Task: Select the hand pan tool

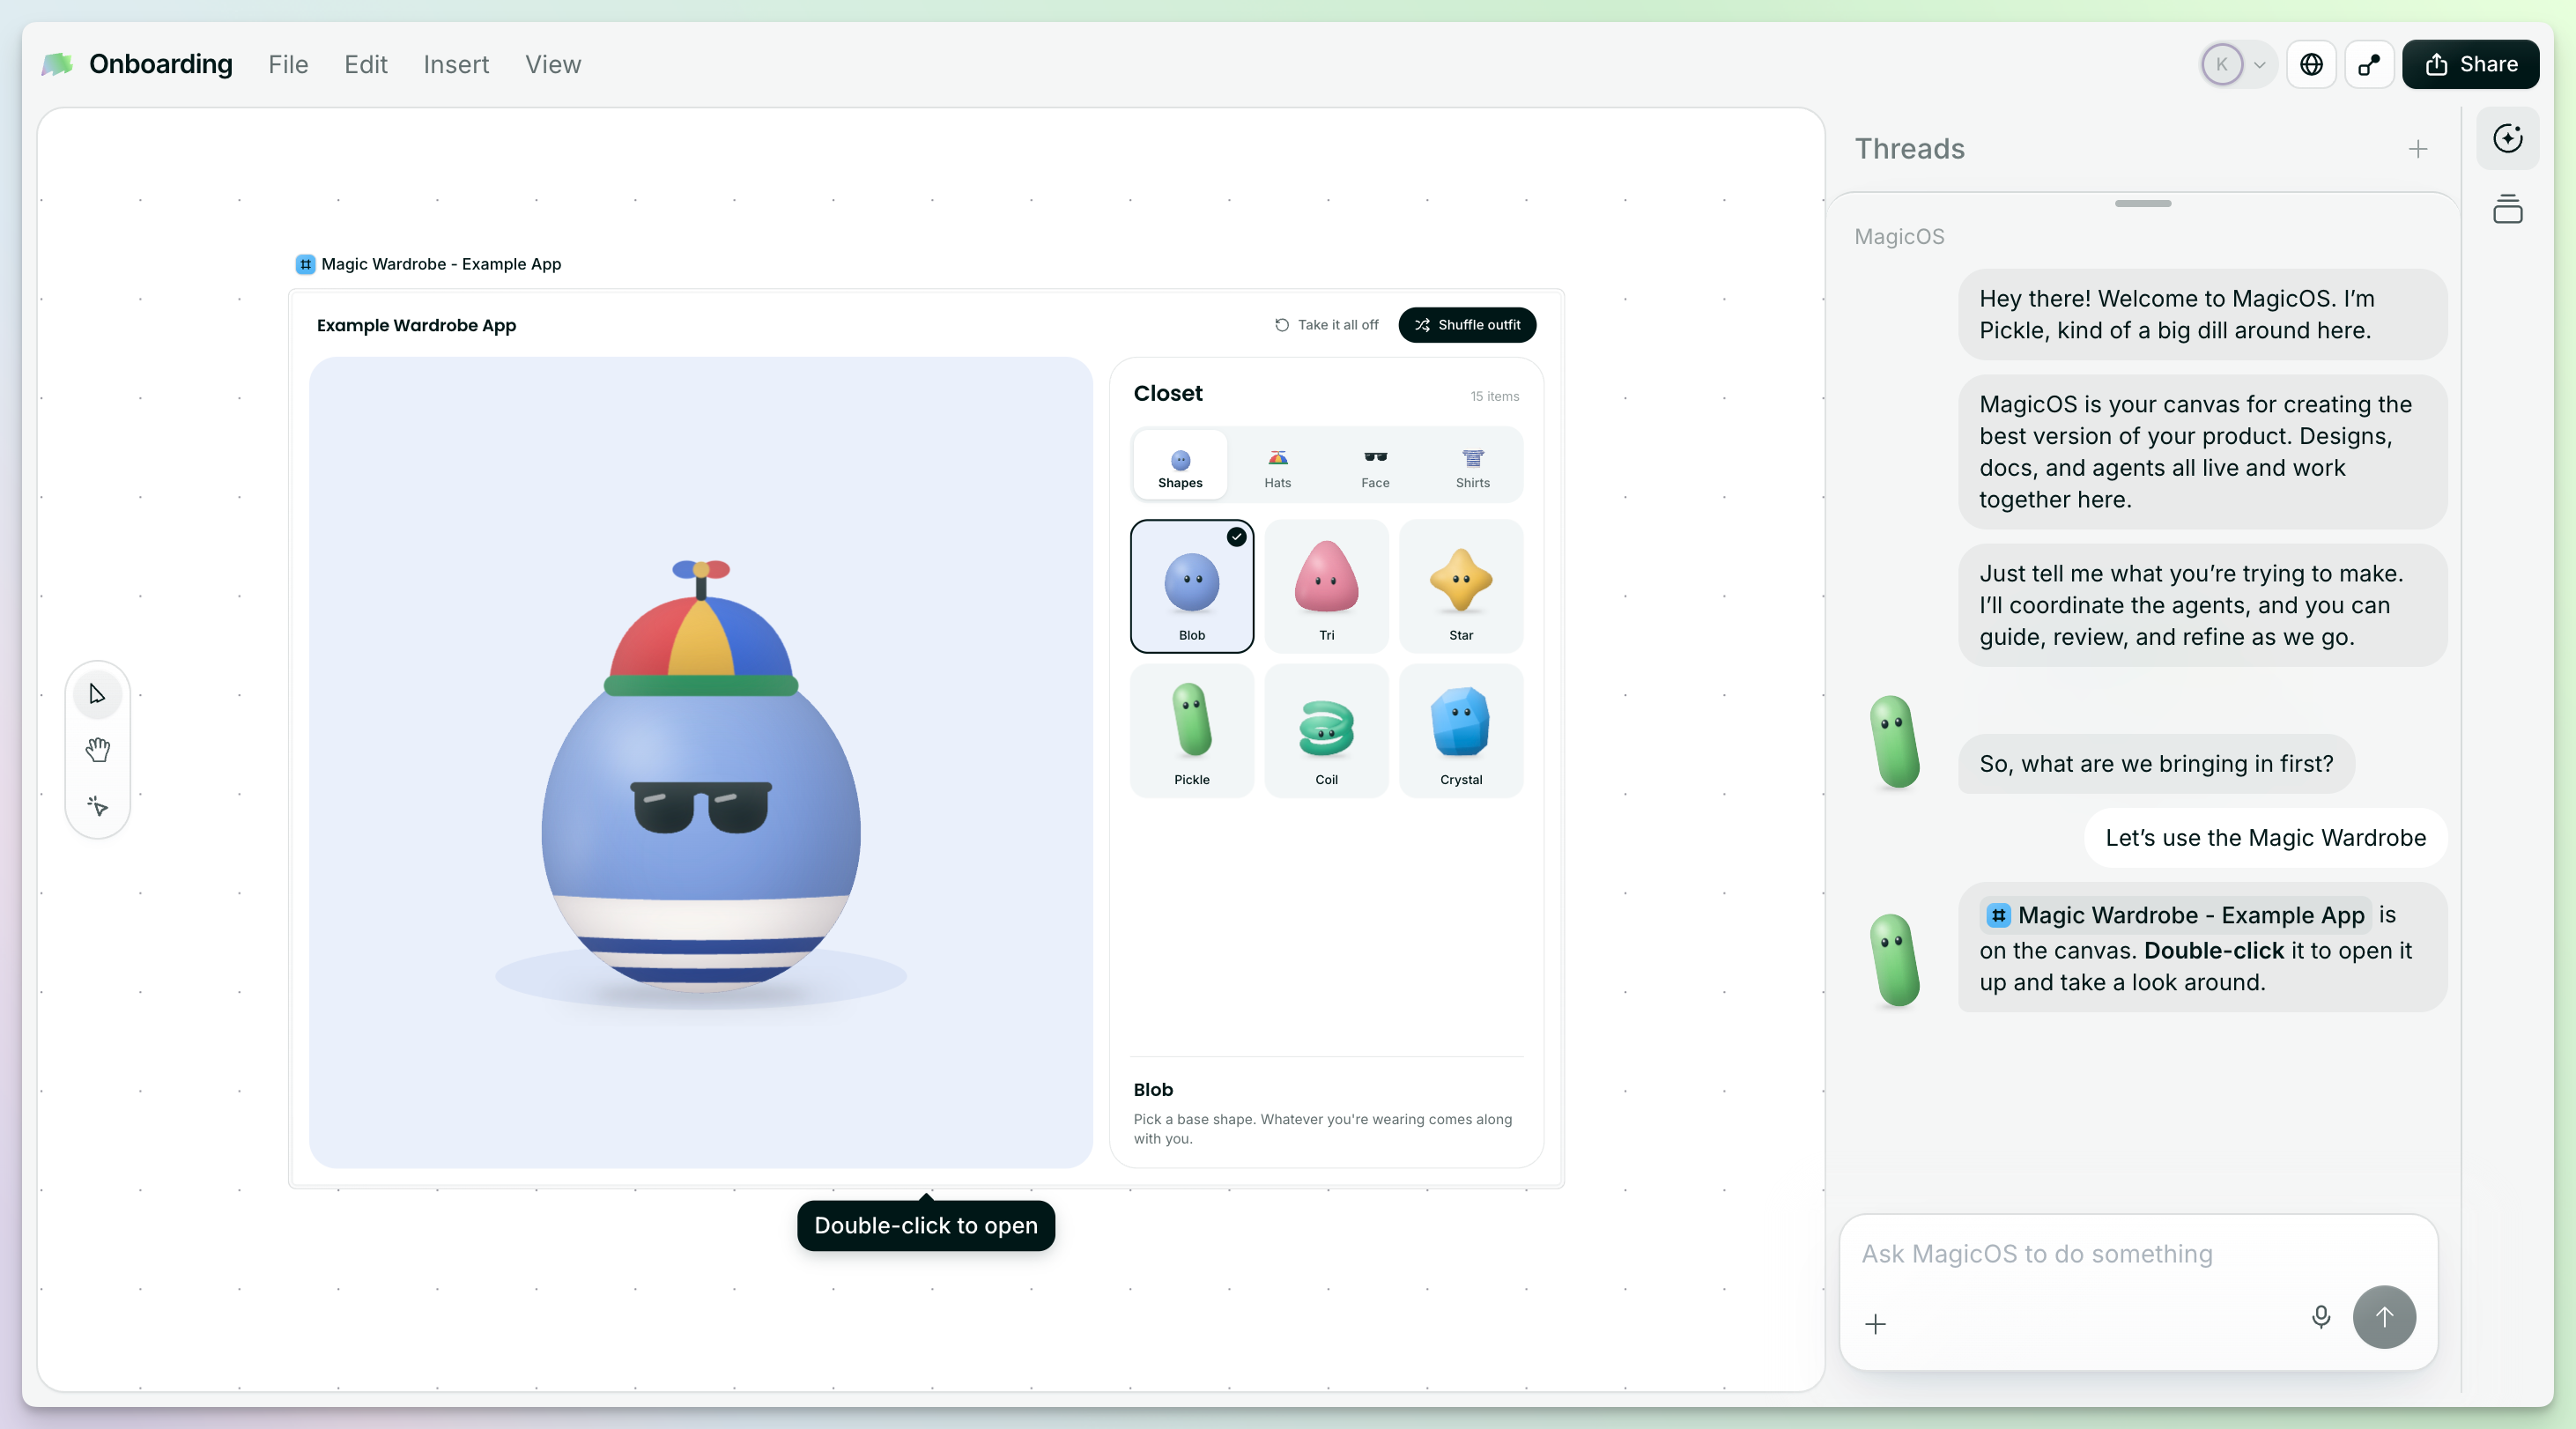Action: point(97,750)
